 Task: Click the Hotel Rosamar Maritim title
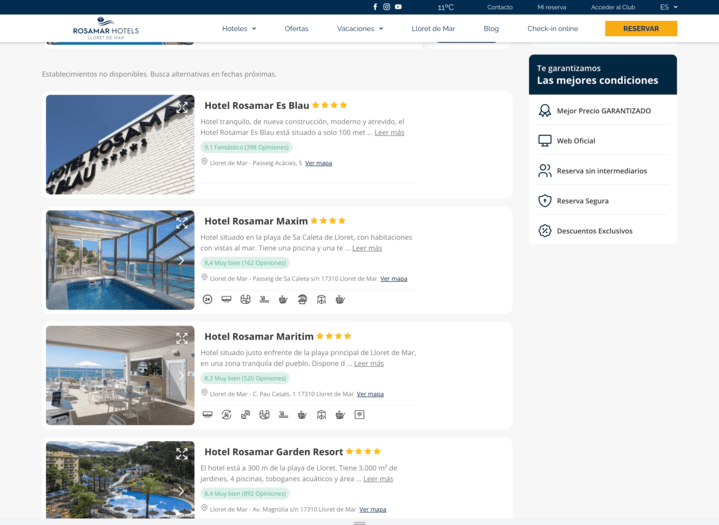(259, 337)
